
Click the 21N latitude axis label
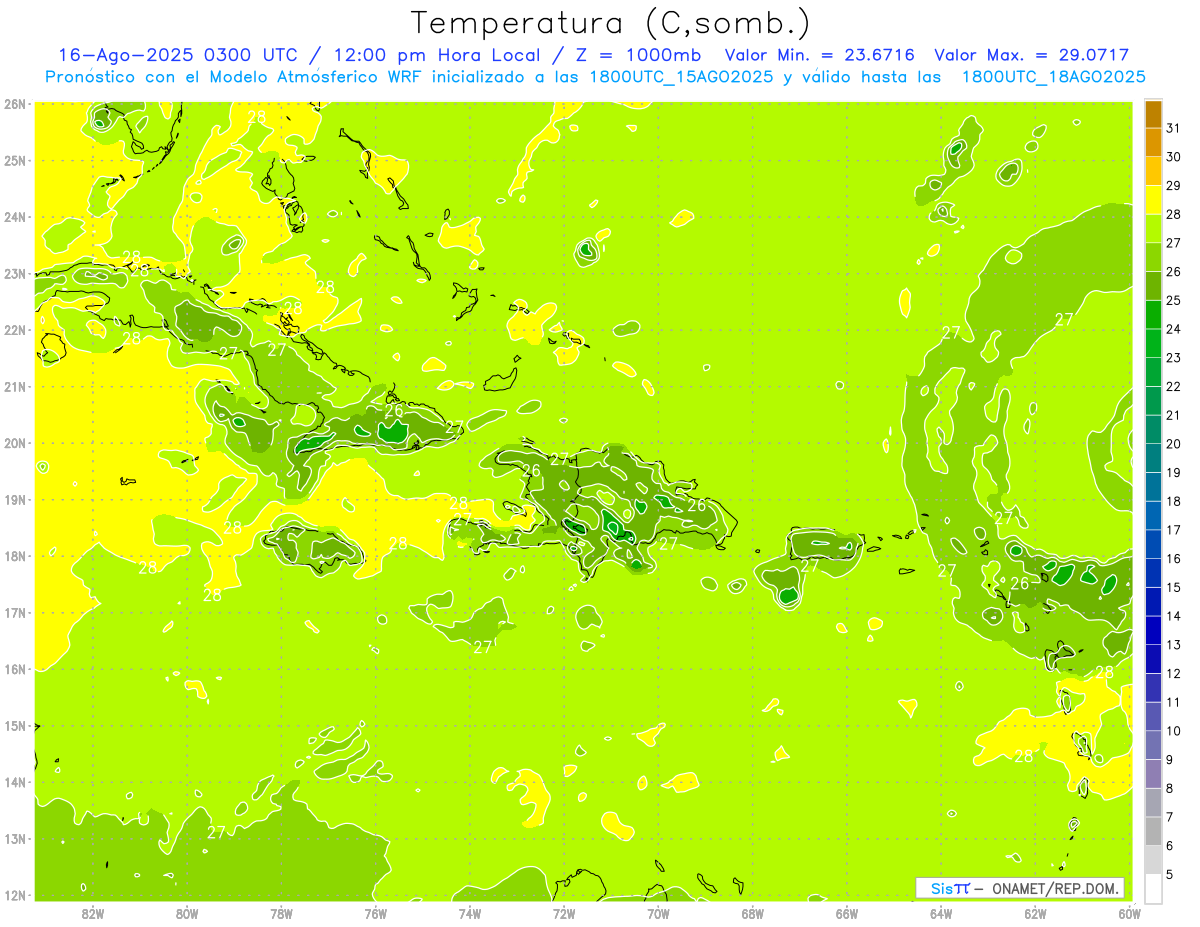click(x=15, y=386)
